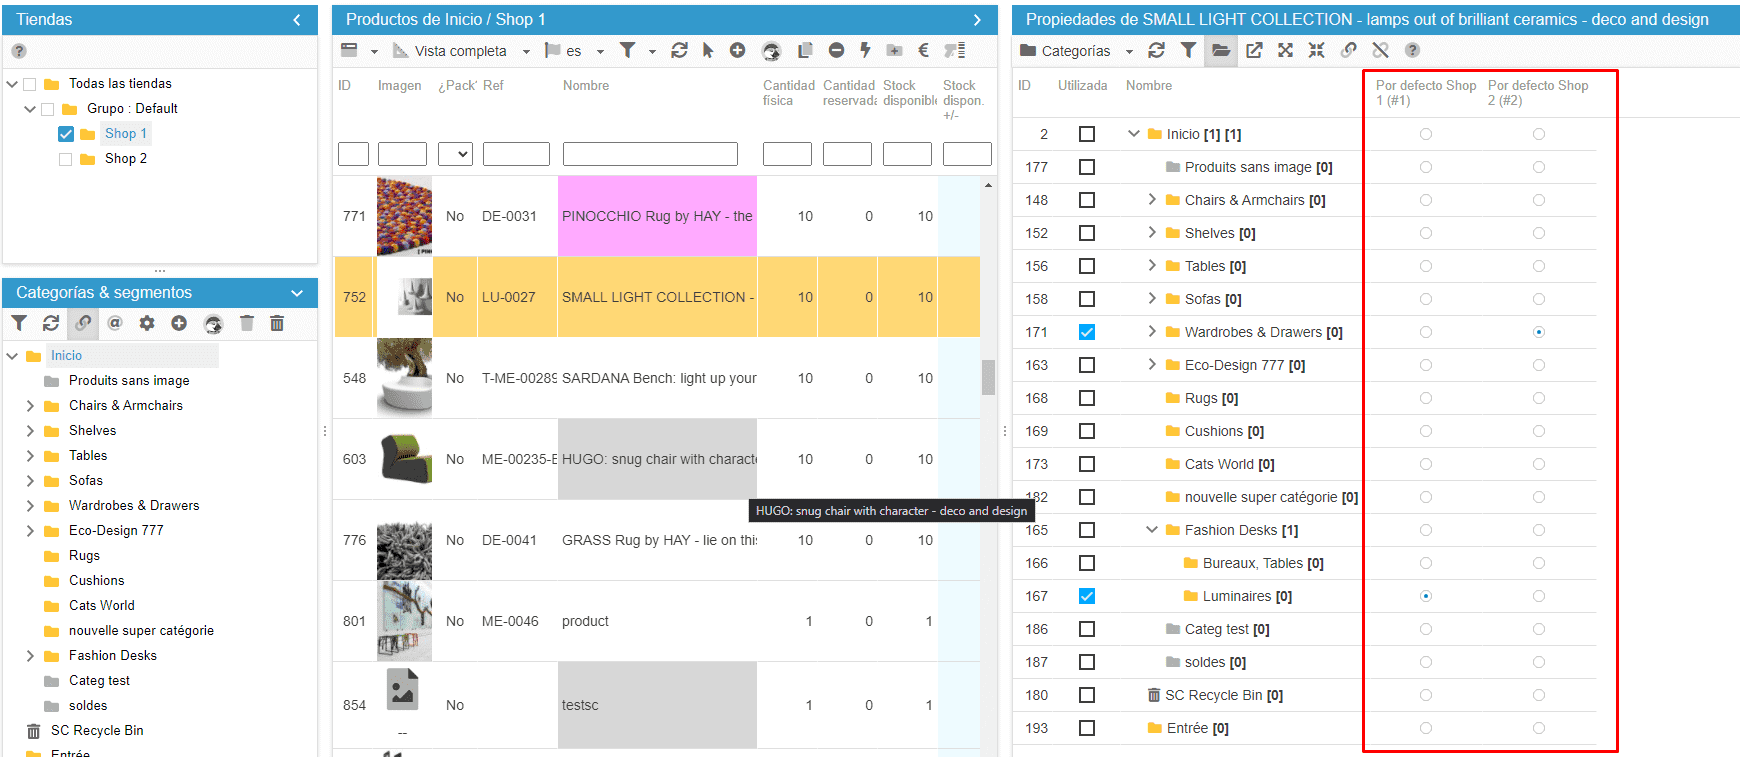Click the PINOCCHIO Rug product thumbnail
1740x757 pixels.
pos(404,216)
